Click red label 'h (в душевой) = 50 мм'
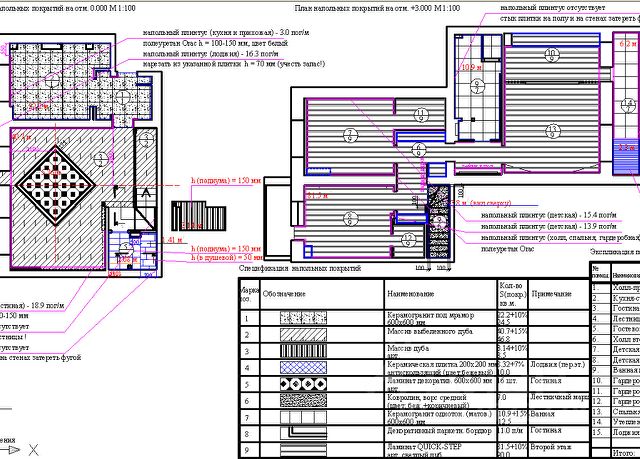Viewport: 640px width, 459px height. click(227, 257)
